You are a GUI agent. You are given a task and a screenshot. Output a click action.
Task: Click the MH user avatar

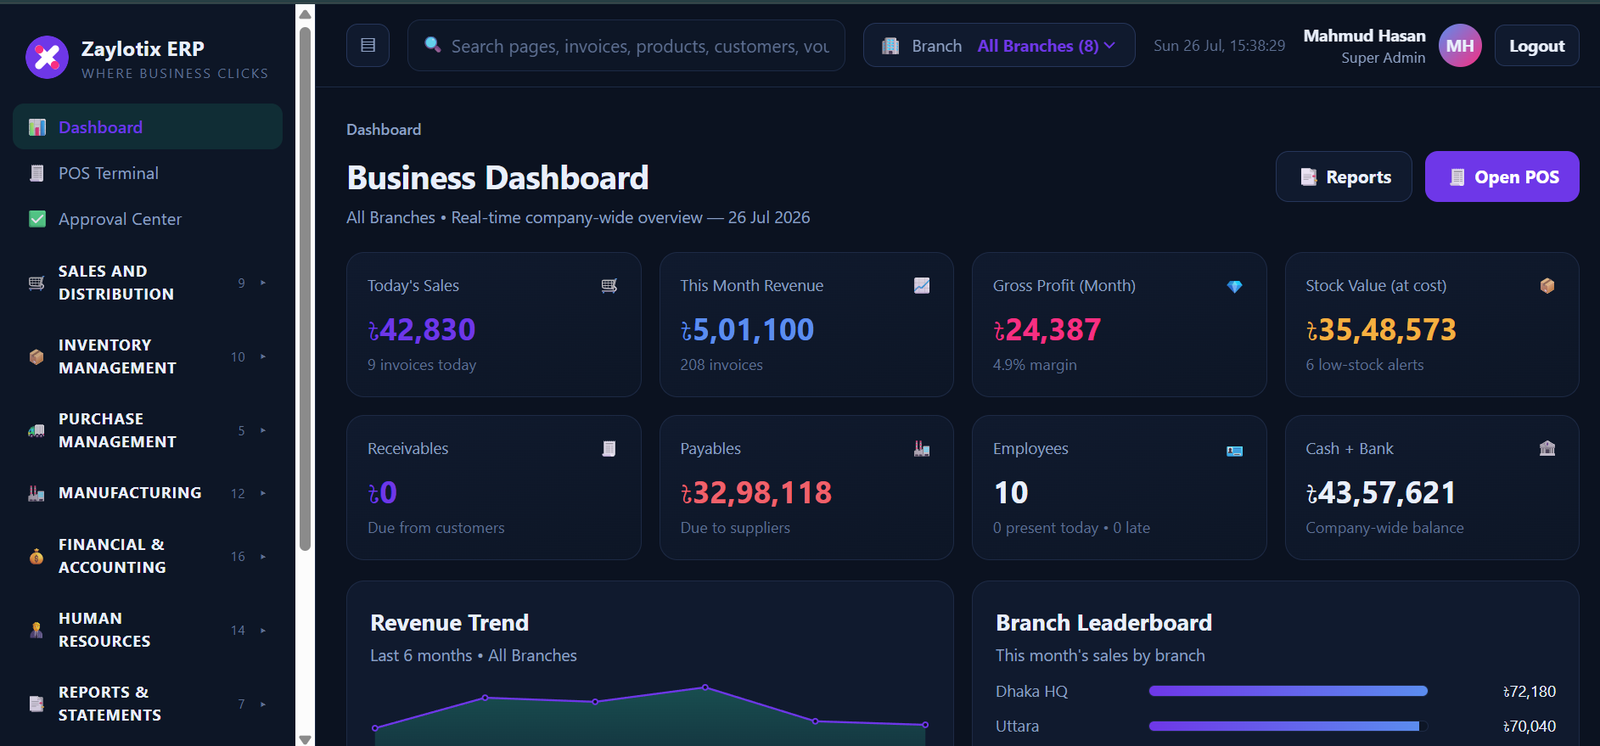coord(1460,46)
